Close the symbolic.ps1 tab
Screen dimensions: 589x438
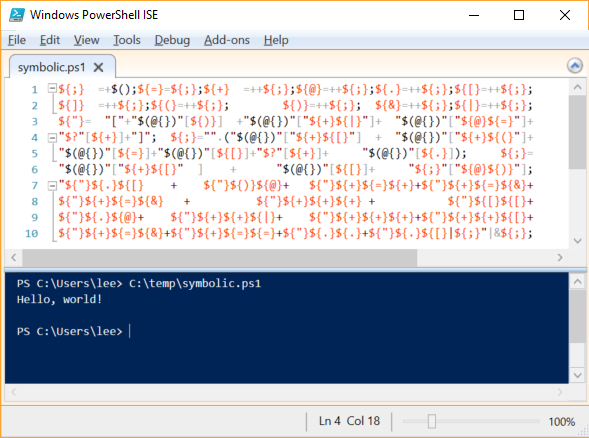[x=98, y=68]
